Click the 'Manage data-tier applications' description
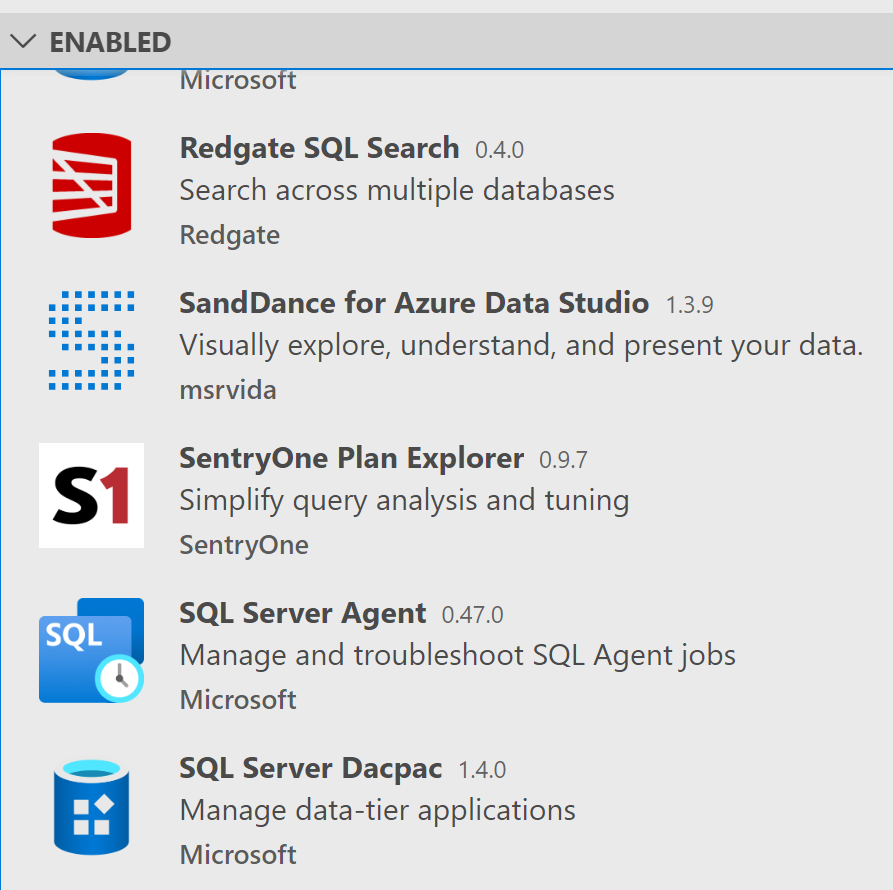 [378, 810]
